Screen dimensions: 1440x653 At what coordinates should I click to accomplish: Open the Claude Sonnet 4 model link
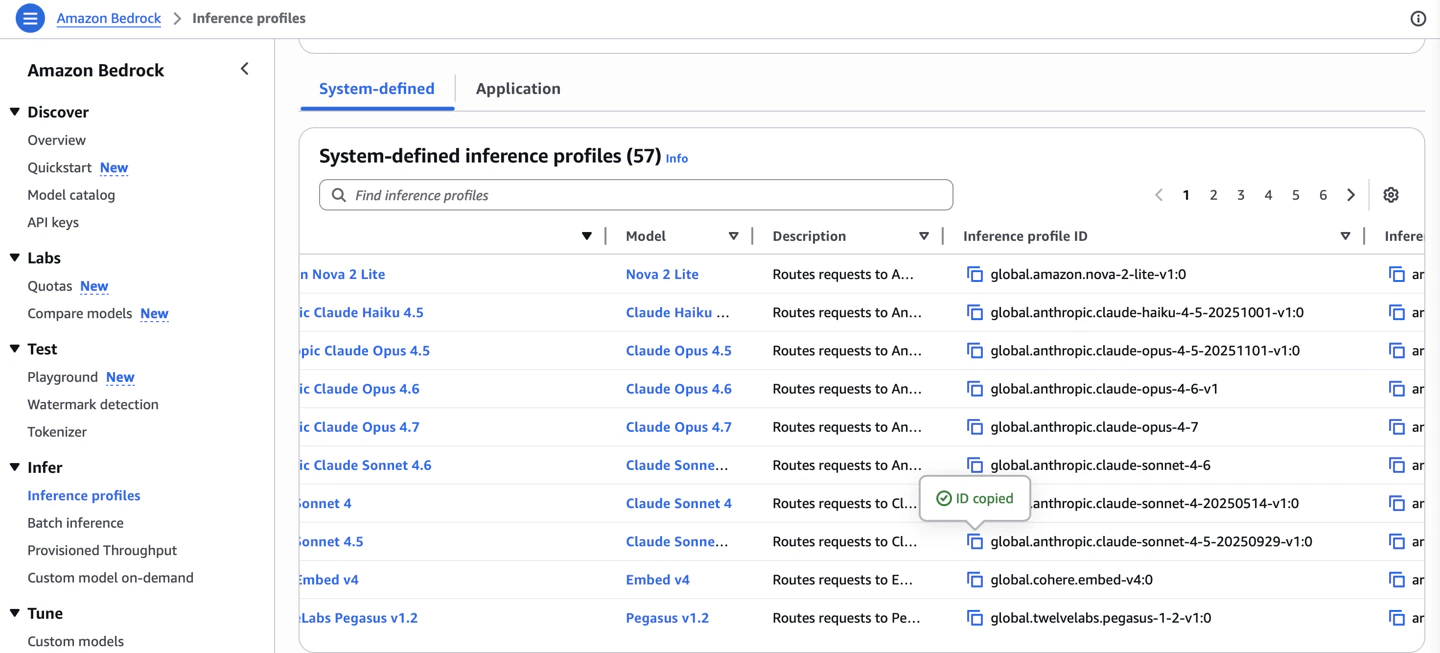pyautogui.click(x=679, y=503)
